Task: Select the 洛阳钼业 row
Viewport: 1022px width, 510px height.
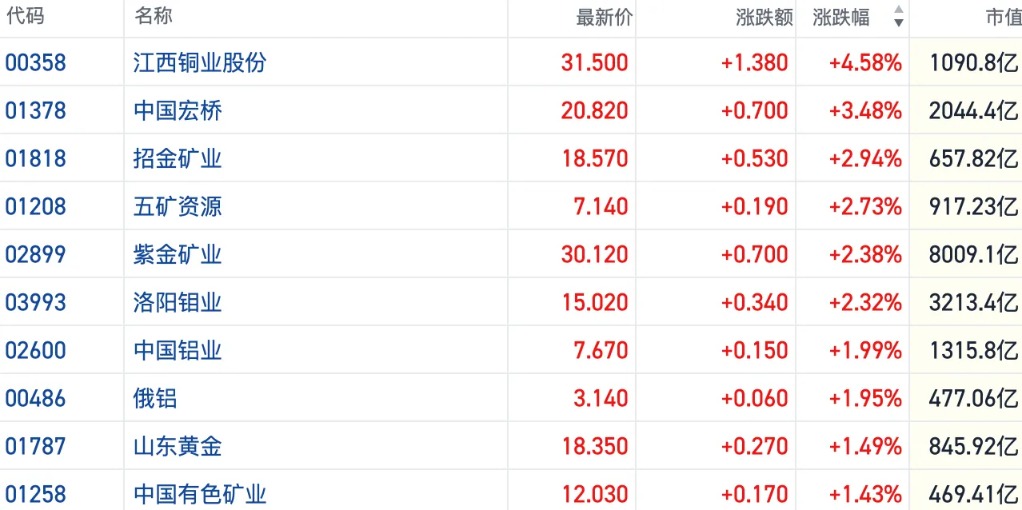Action: (511, 303)
